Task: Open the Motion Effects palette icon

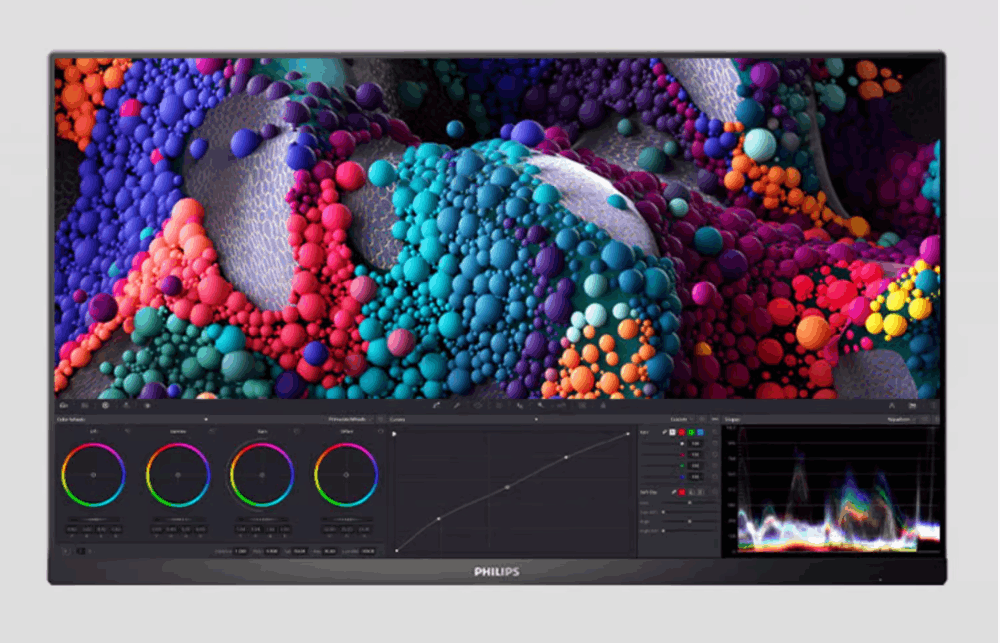Action: (x=147, y=405)
